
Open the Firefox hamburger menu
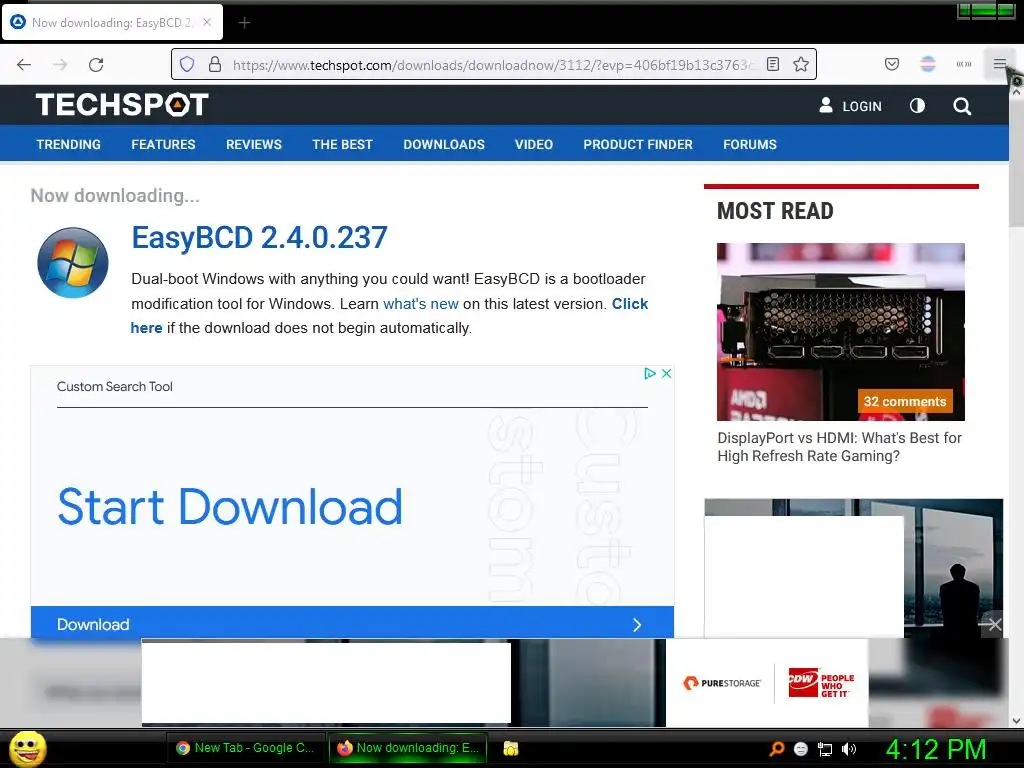pyautogui.click(x=1000, y=64)
